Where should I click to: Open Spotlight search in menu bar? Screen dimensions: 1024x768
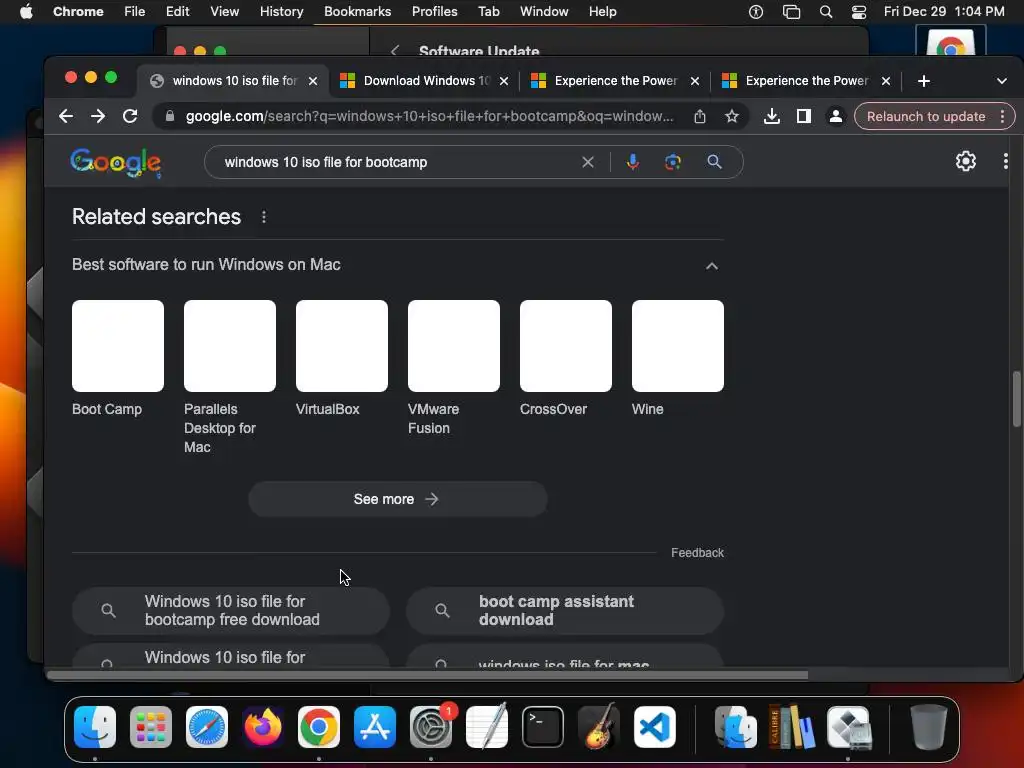pyautogui.click(x=825, y=12)
